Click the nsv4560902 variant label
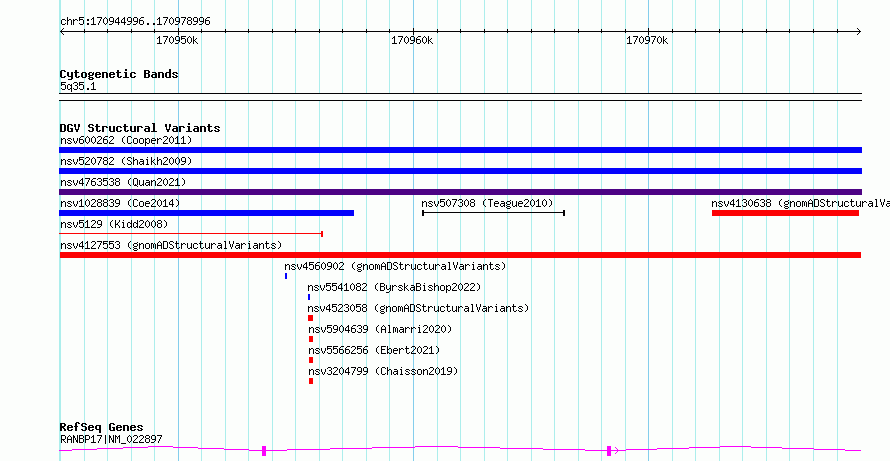Screen dimensions: 890x461 [395, 266]
